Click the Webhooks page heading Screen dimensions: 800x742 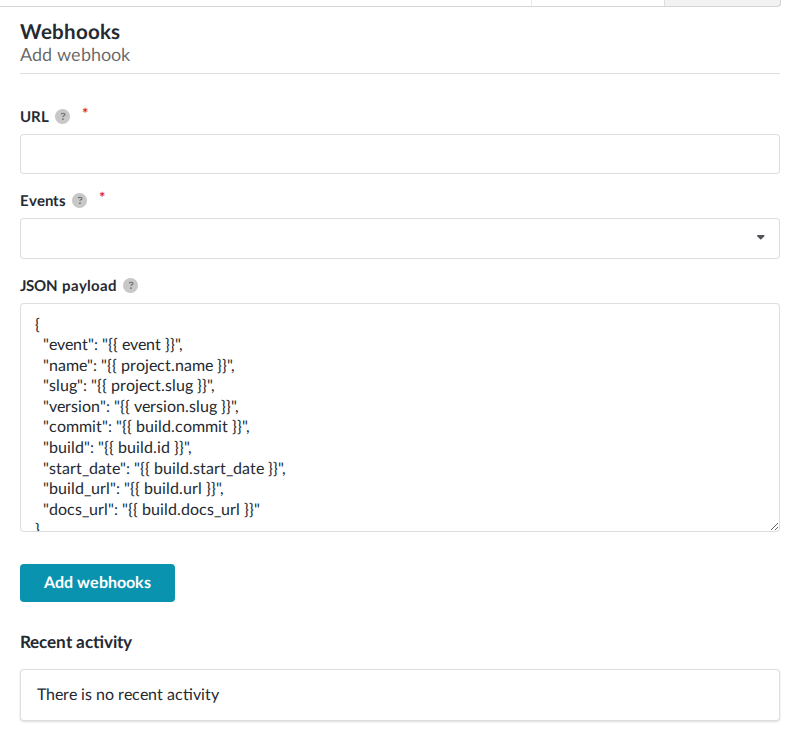(x=70, y=32)
